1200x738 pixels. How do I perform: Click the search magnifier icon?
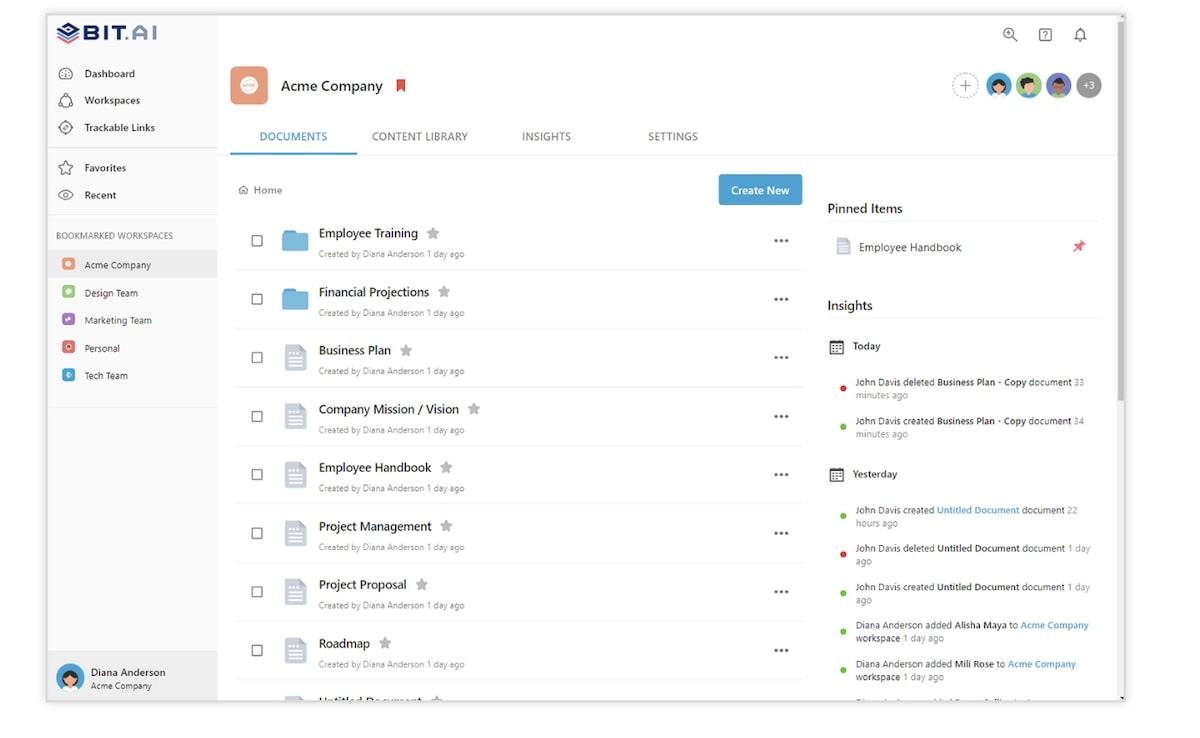tap(1010, 35)
